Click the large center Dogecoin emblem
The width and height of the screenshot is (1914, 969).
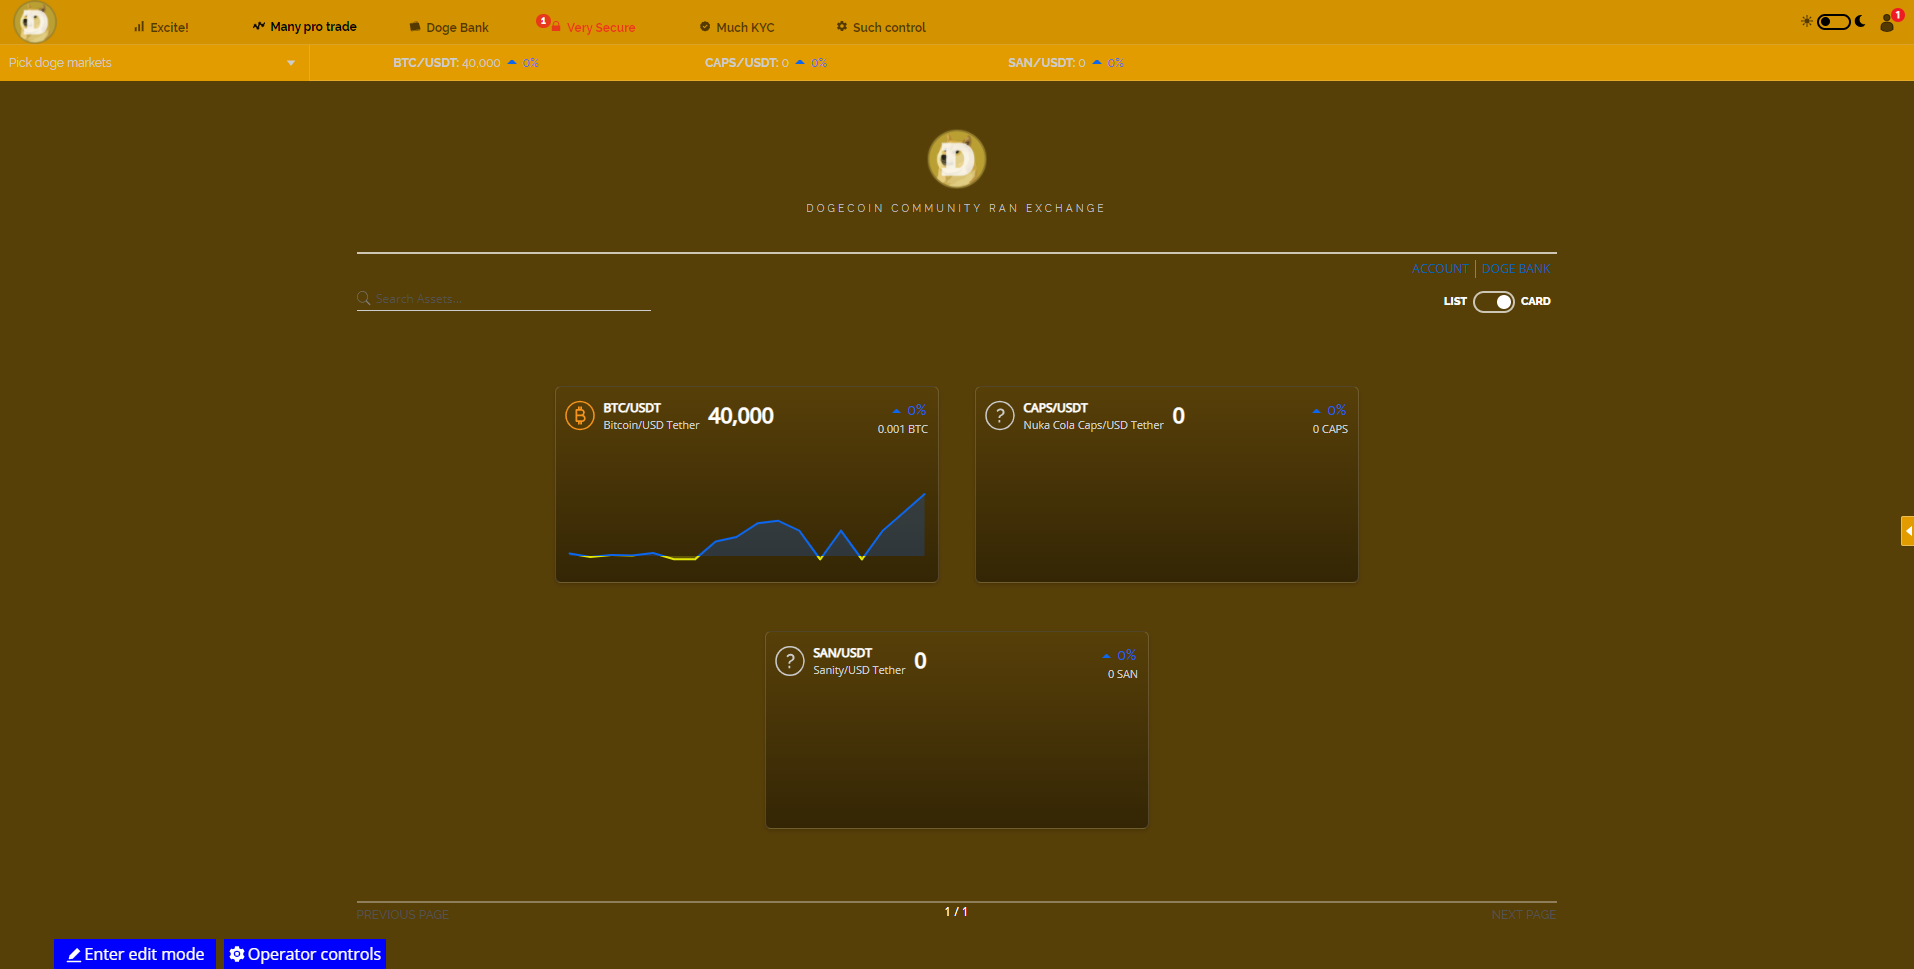(x=956, y=159)
